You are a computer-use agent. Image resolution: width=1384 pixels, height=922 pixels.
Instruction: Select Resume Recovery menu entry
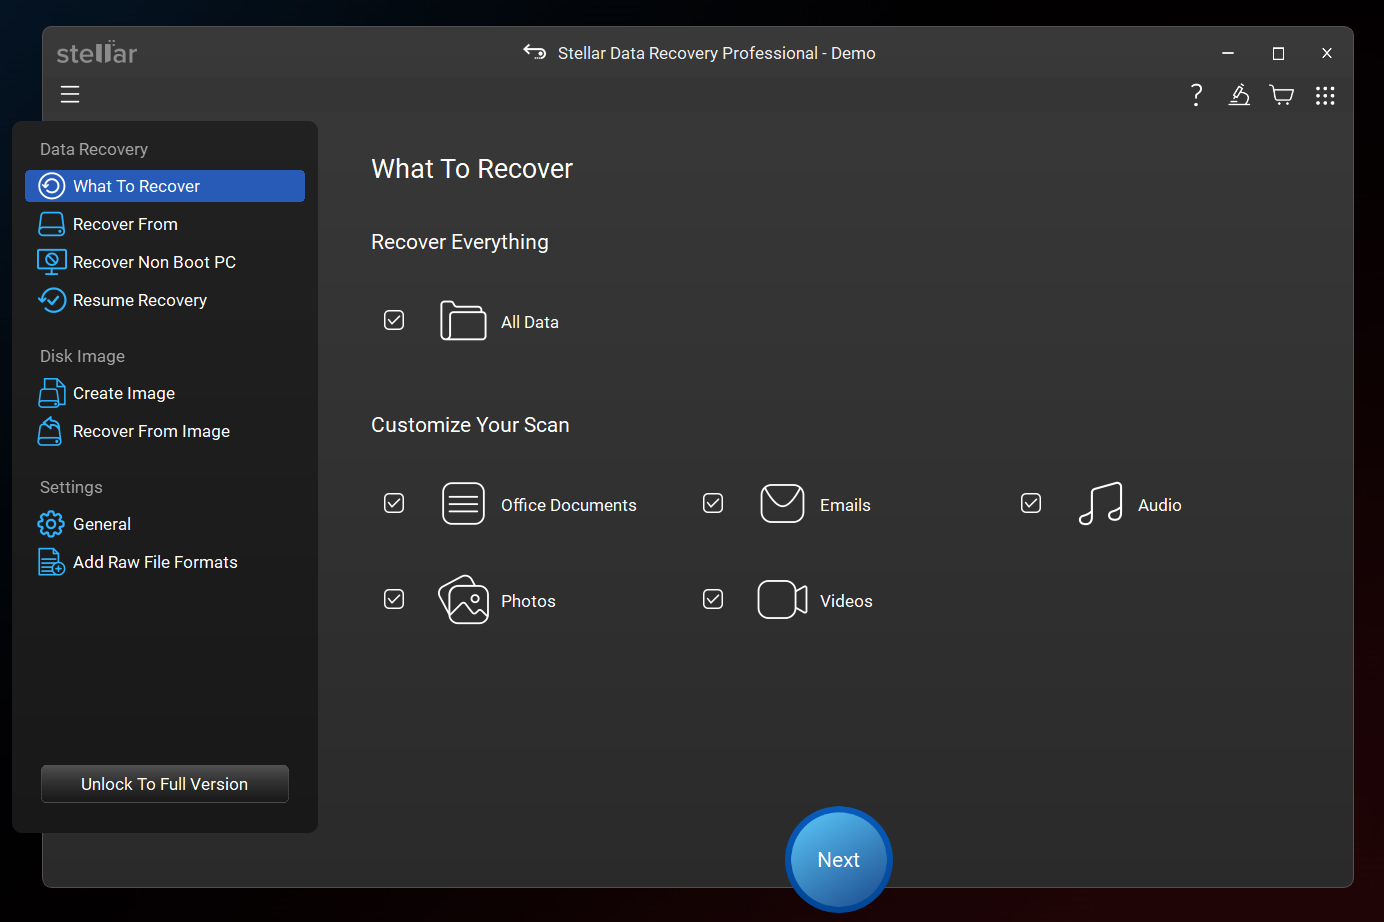(165, 300)
